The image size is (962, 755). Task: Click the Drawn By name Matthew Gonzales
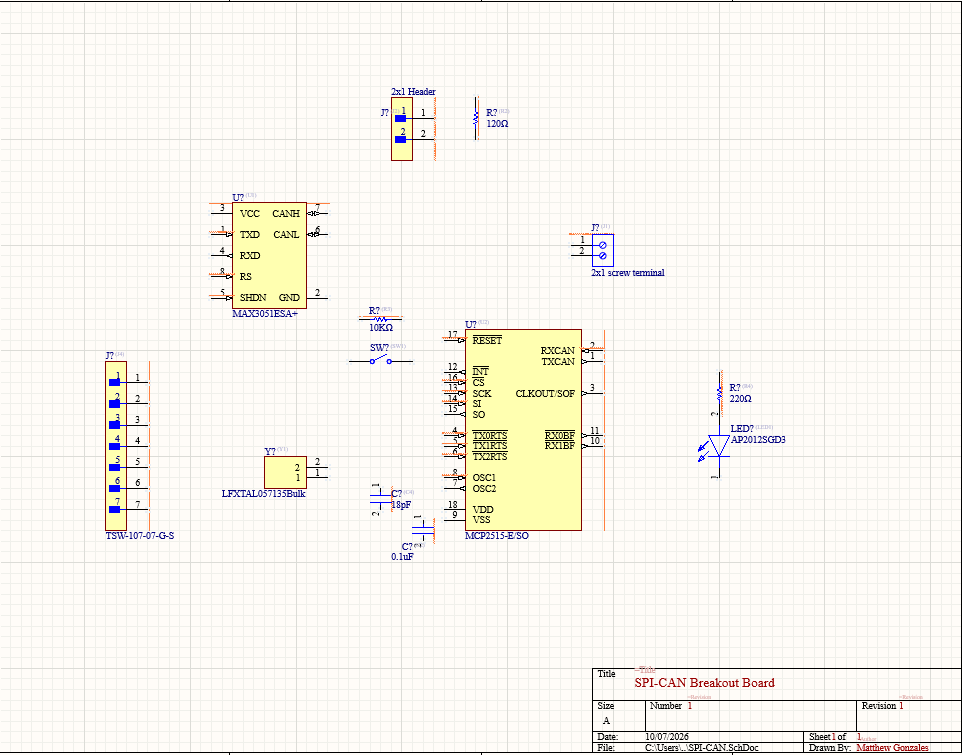[x=892, y=748]
